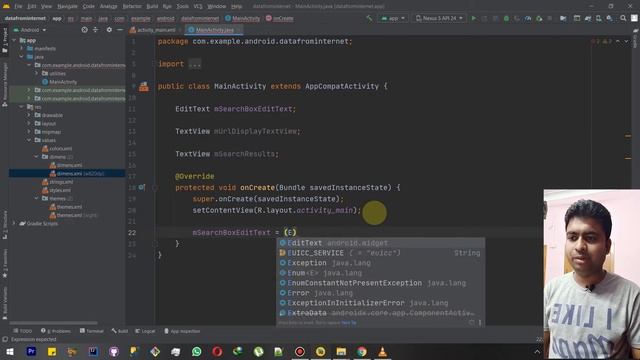Open Premiere Pro from taskbar

point(31,351)
